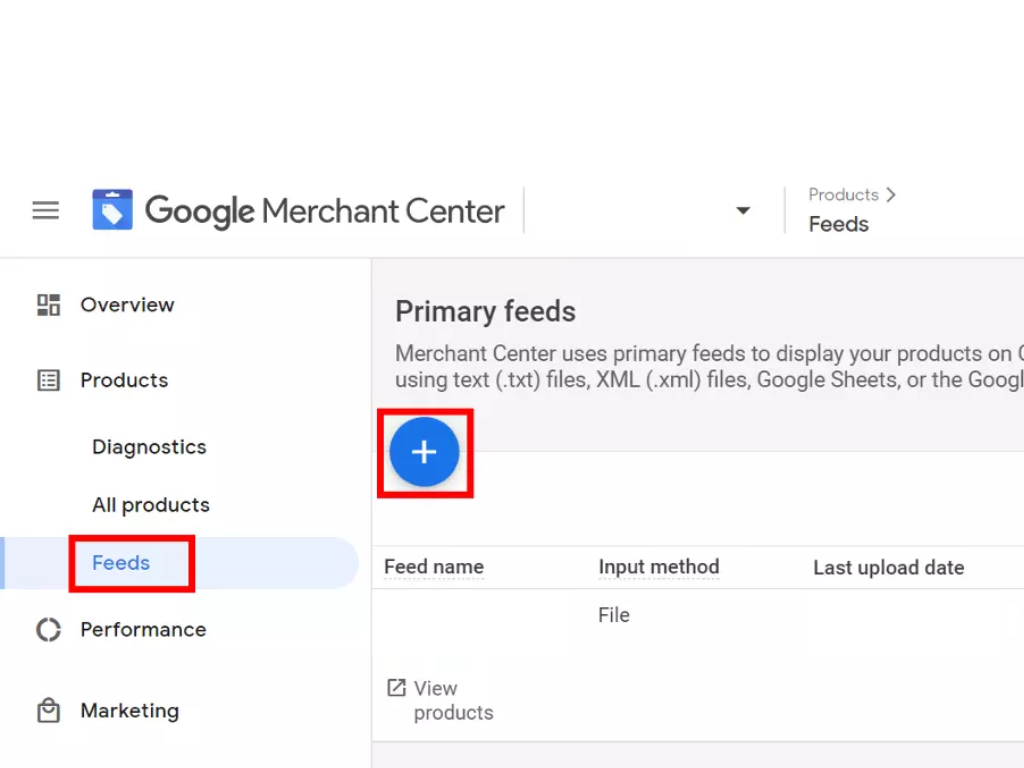Click the Performance circle icon
This screenshot has height=768, width=1024.
(48, 630)
